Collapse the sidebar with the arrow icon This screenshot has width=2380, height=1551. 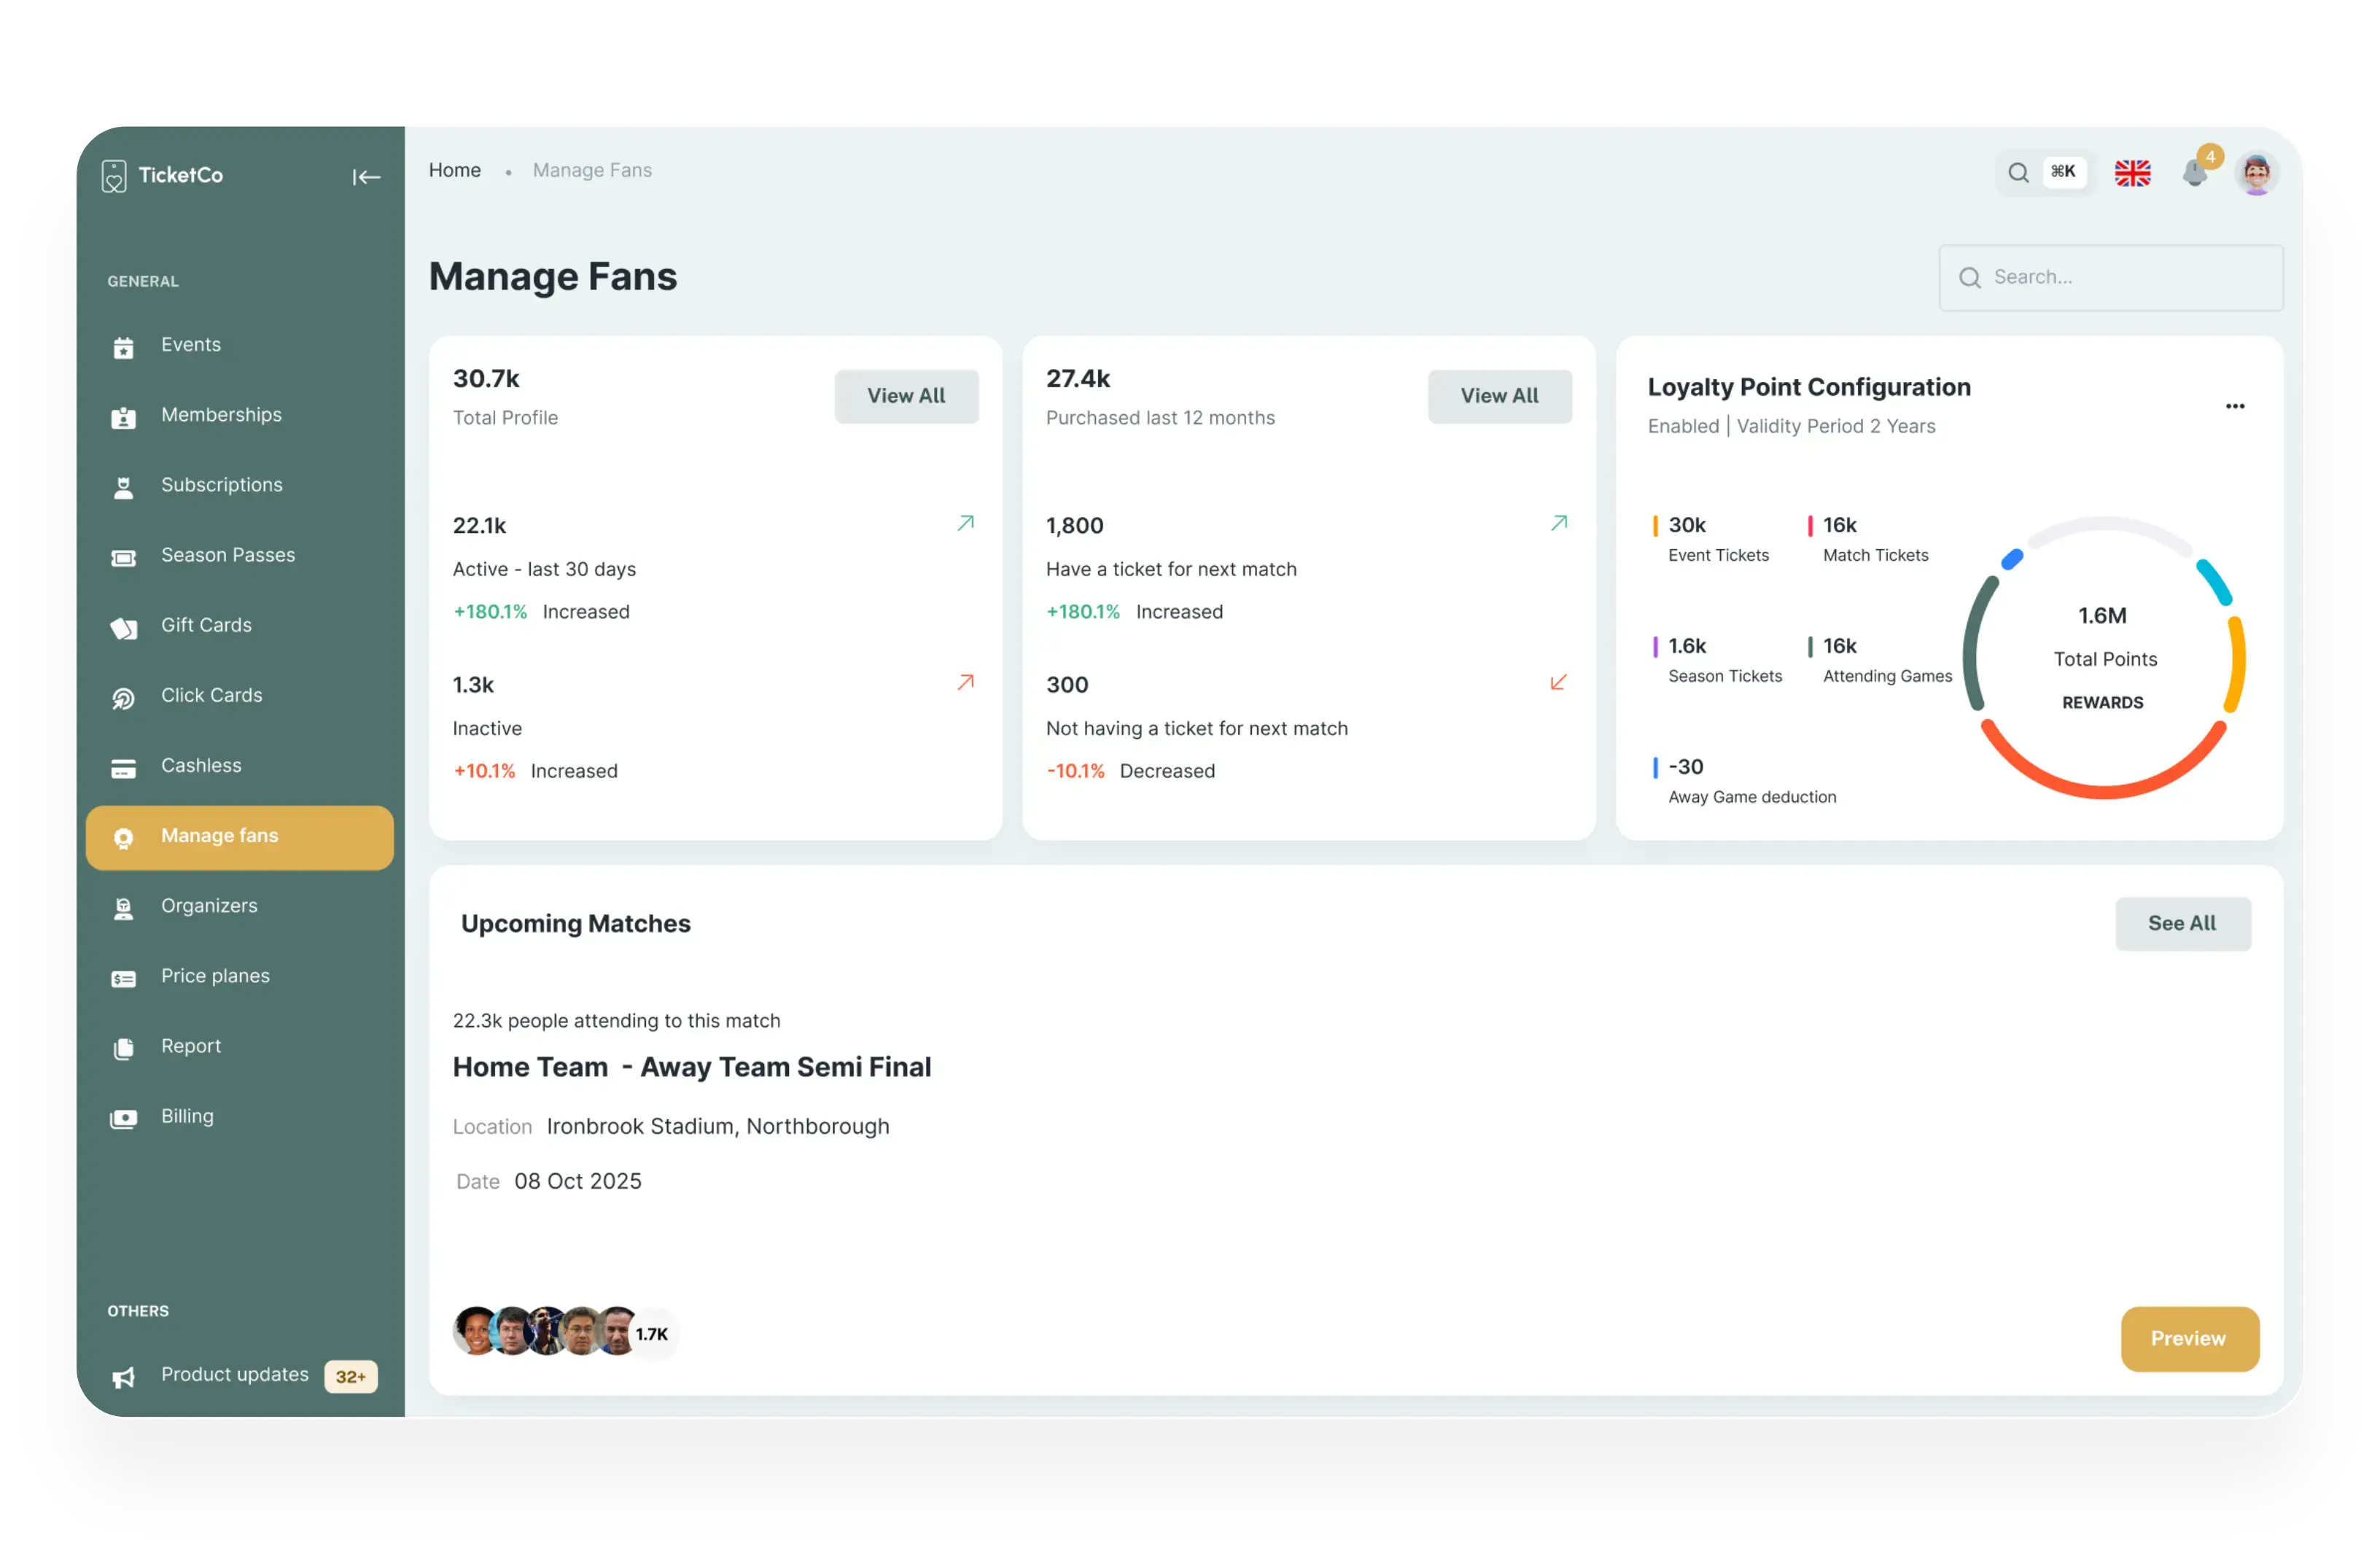pyautogui.click(x=366, y=177)
